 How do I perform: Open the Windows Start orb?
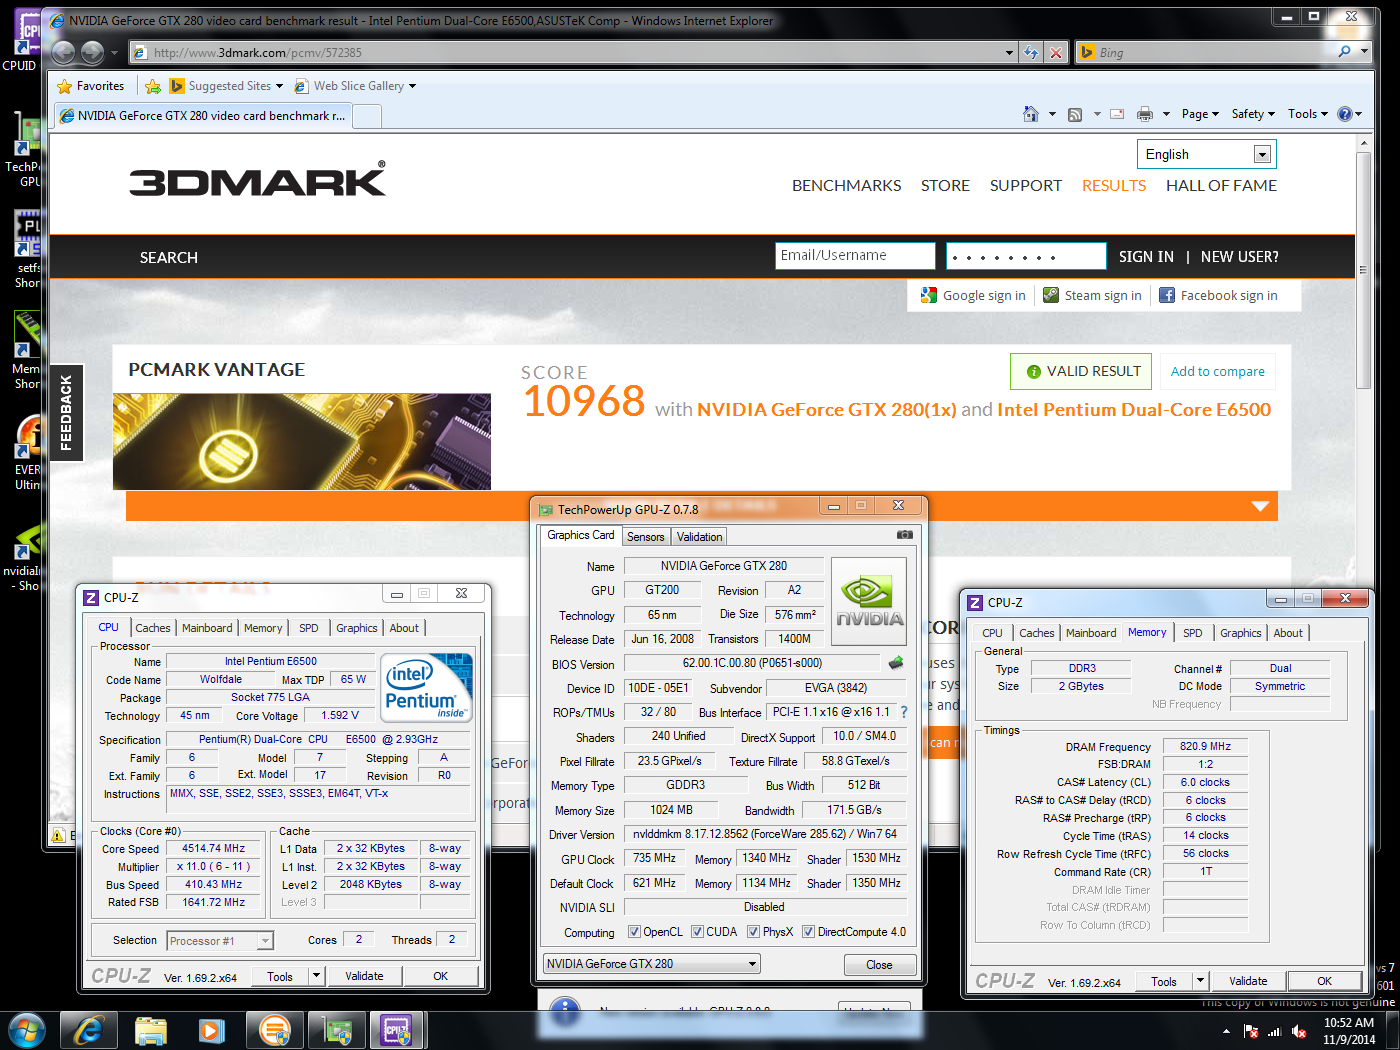click(26, 1030)
